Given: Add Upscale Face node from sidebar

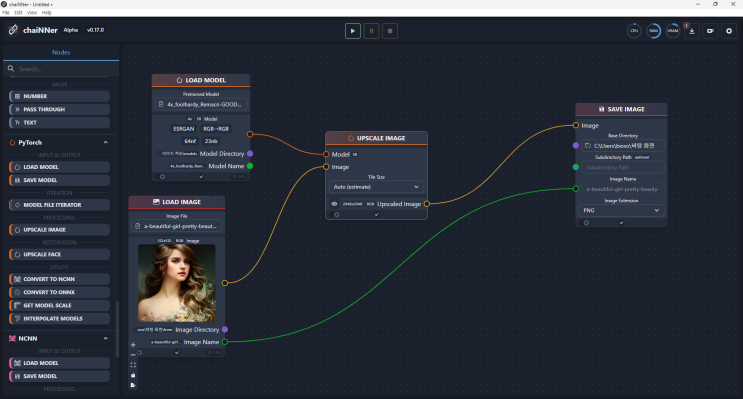Looking at the screenshot, I should point(59,254).
